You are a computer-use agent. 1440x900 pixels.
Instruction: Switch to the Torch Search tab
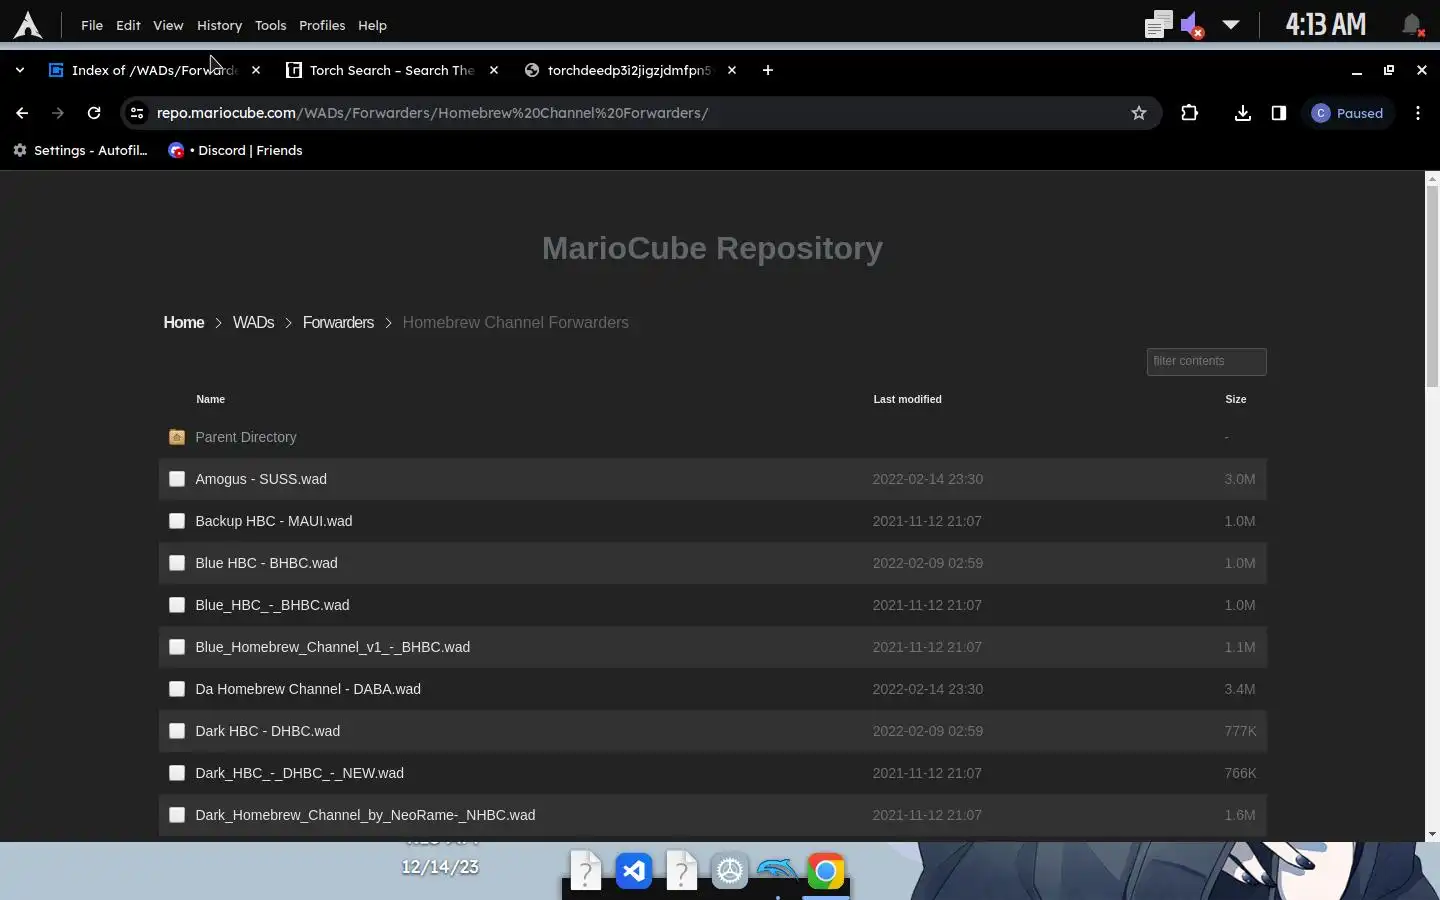392,70
